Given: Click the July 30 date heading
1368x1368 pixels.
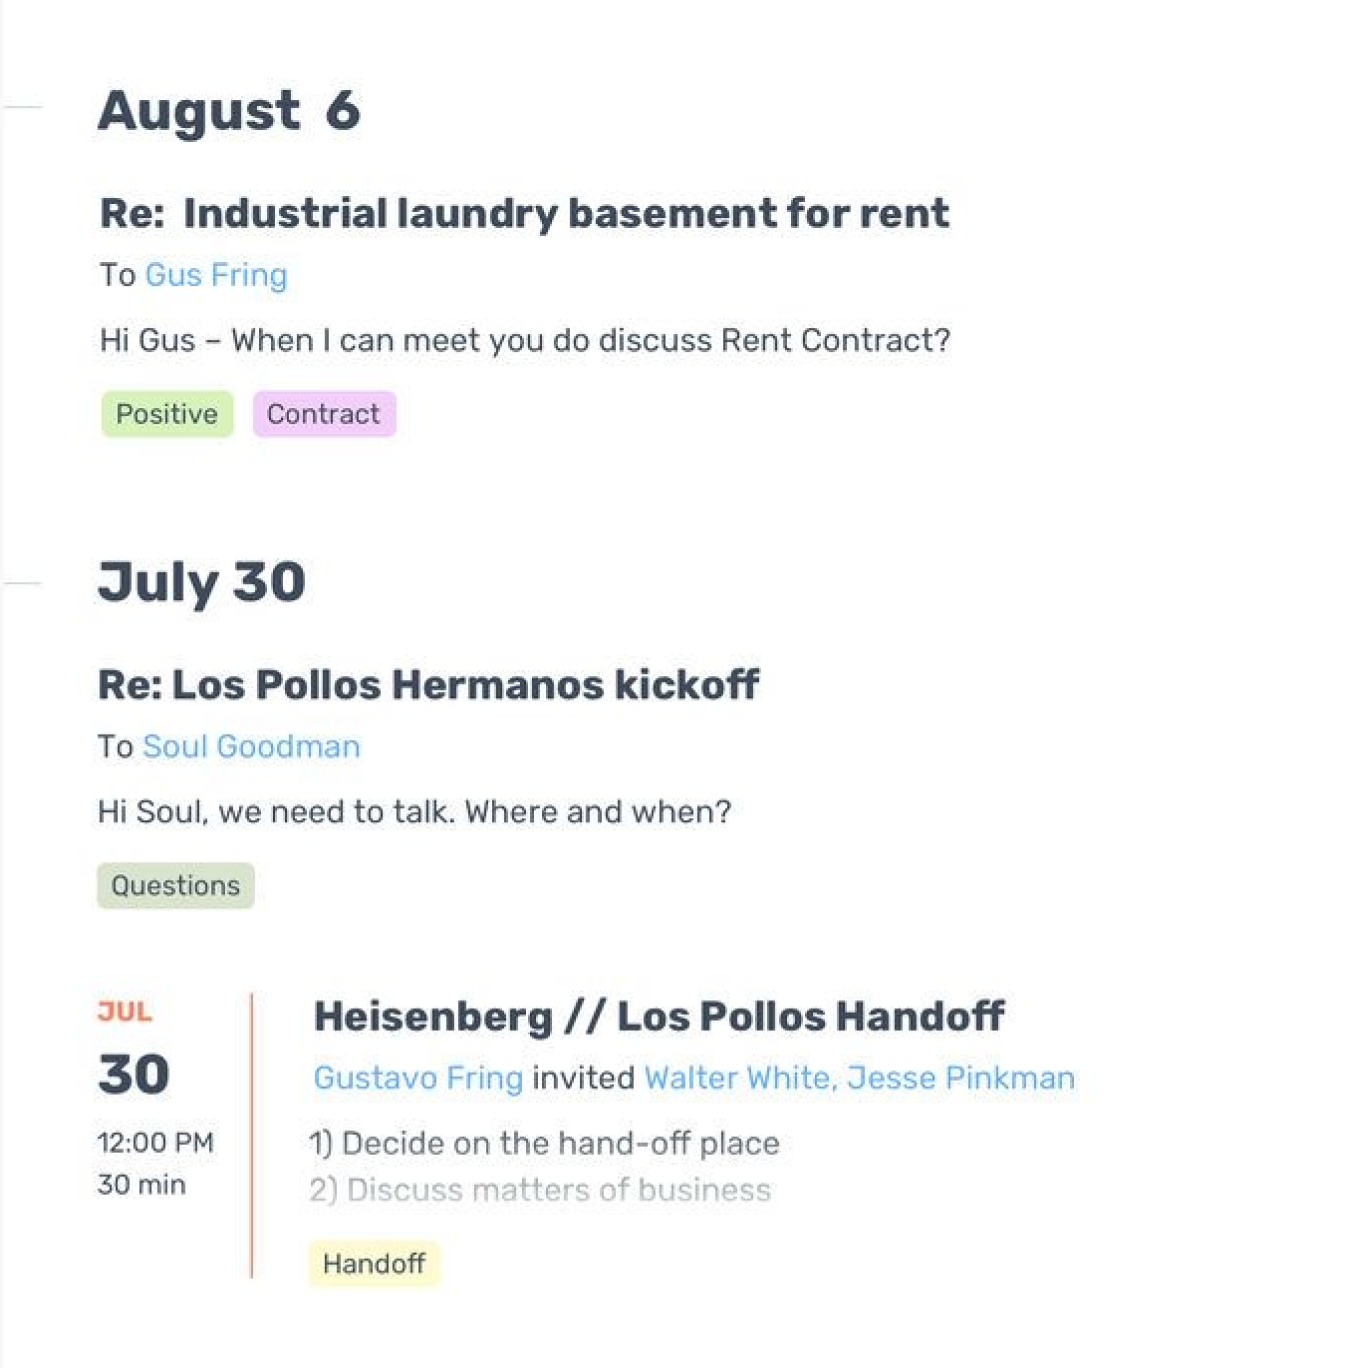Looking at the screenshot, I should click(201, 582).
